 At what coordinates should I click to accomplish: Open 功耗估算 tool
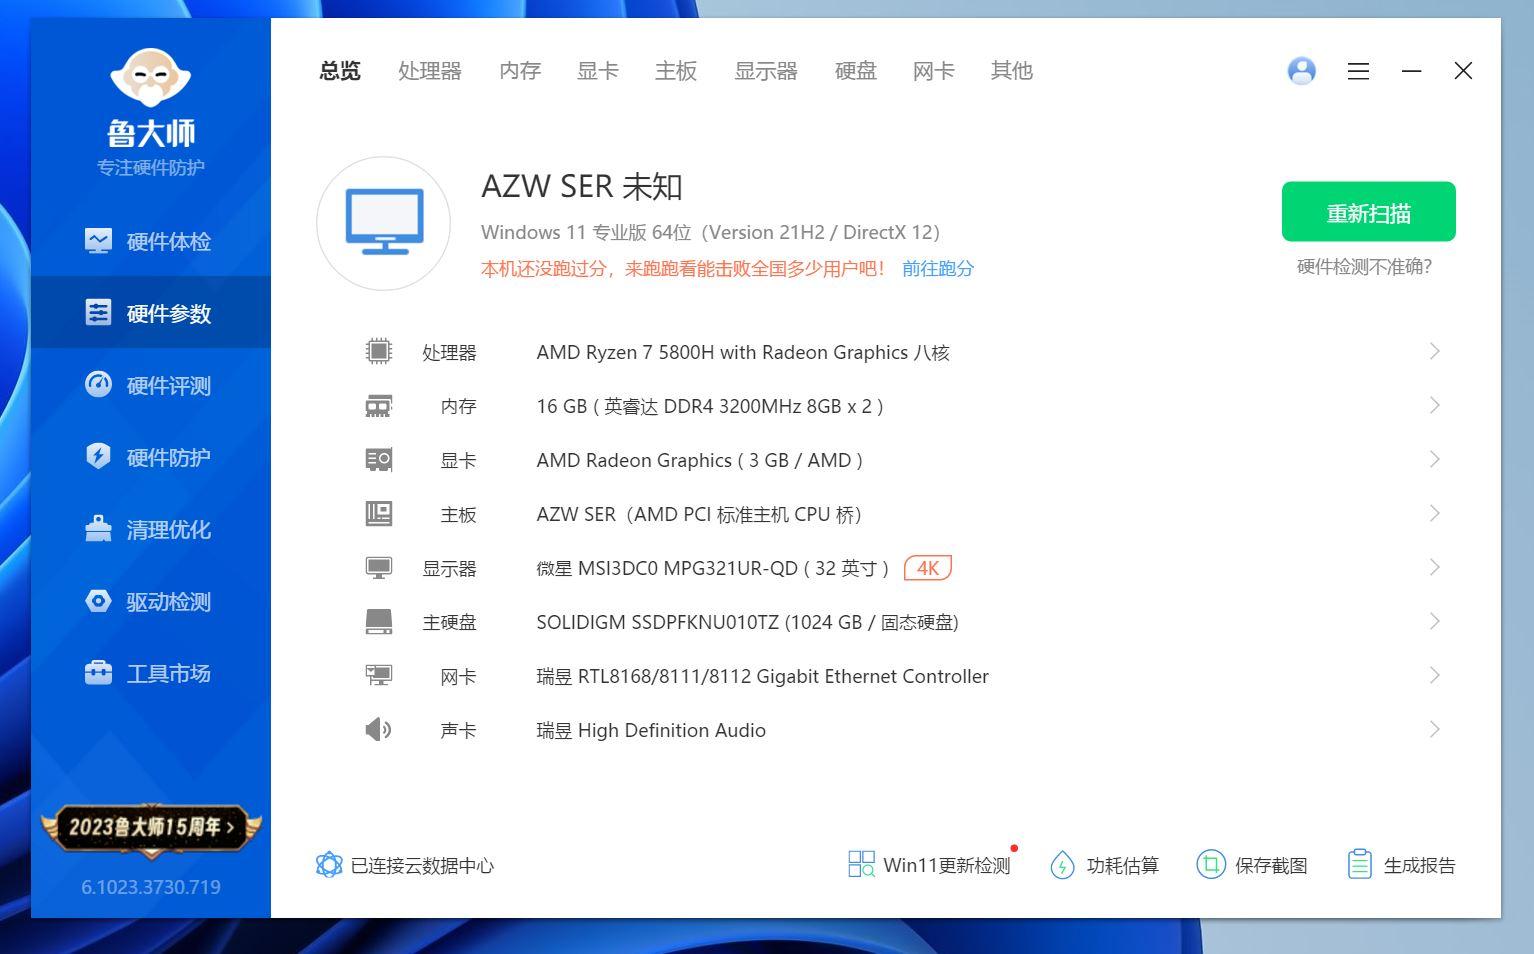click(x=1105, y=865)
